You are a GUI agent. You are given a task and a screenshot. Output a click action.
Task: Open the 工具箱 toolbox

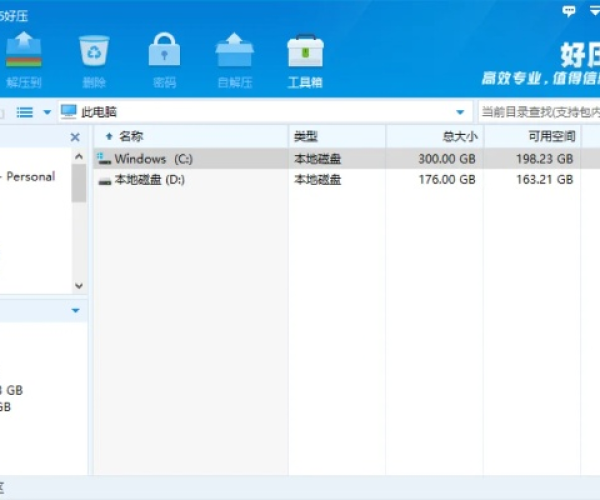tap(305, 60)
